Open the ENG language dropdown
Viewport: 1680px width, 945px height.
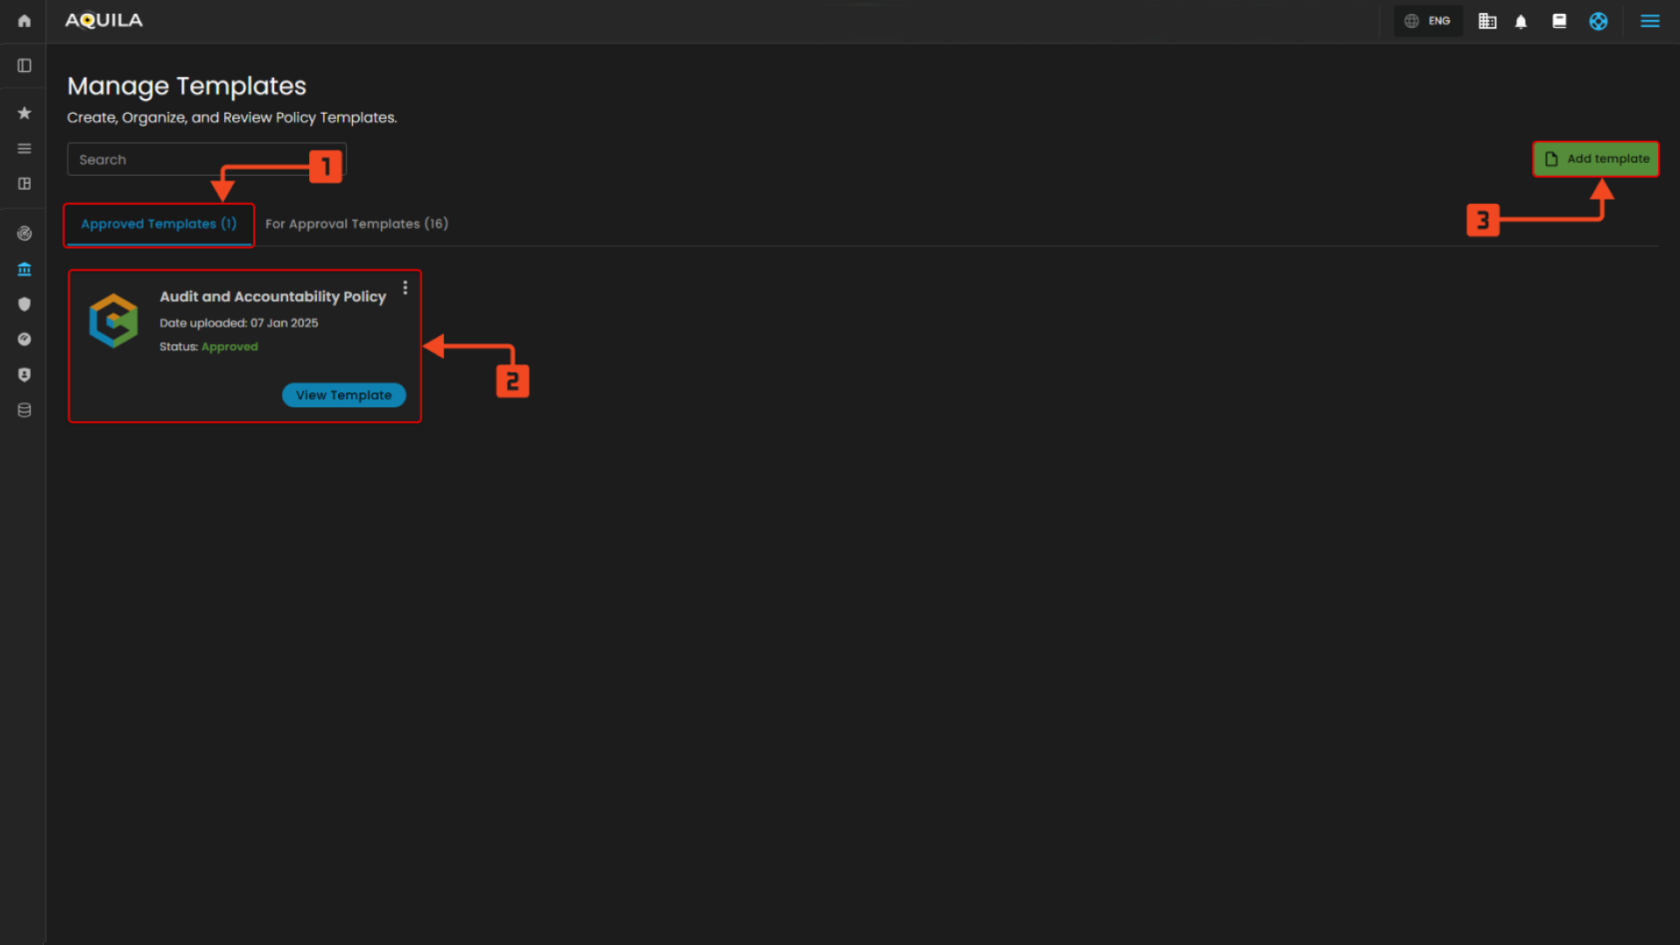coord(1427,21)
